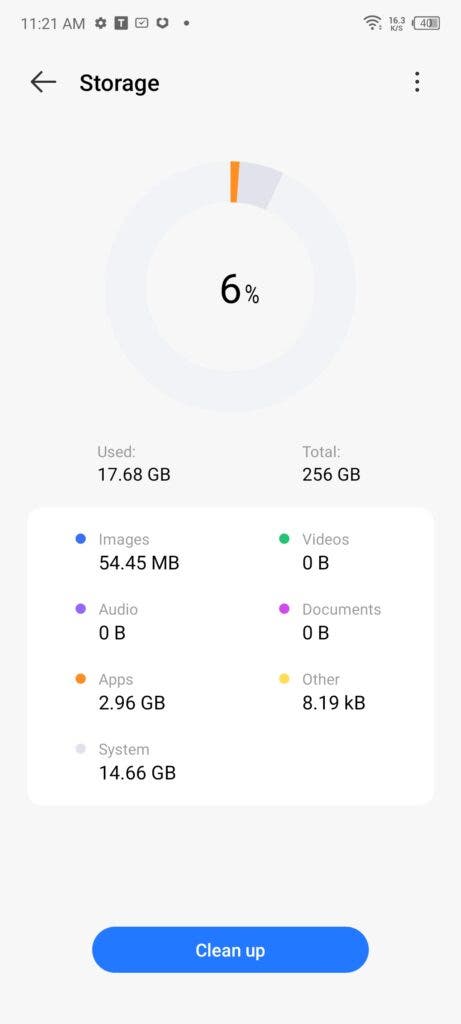Tap the Wi-Fi icon in status bar
This screenshot has height=1024, width=461.
372,24
